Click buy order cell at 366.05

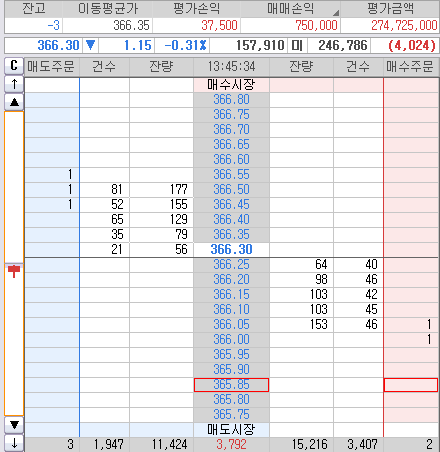pos(411,324)
